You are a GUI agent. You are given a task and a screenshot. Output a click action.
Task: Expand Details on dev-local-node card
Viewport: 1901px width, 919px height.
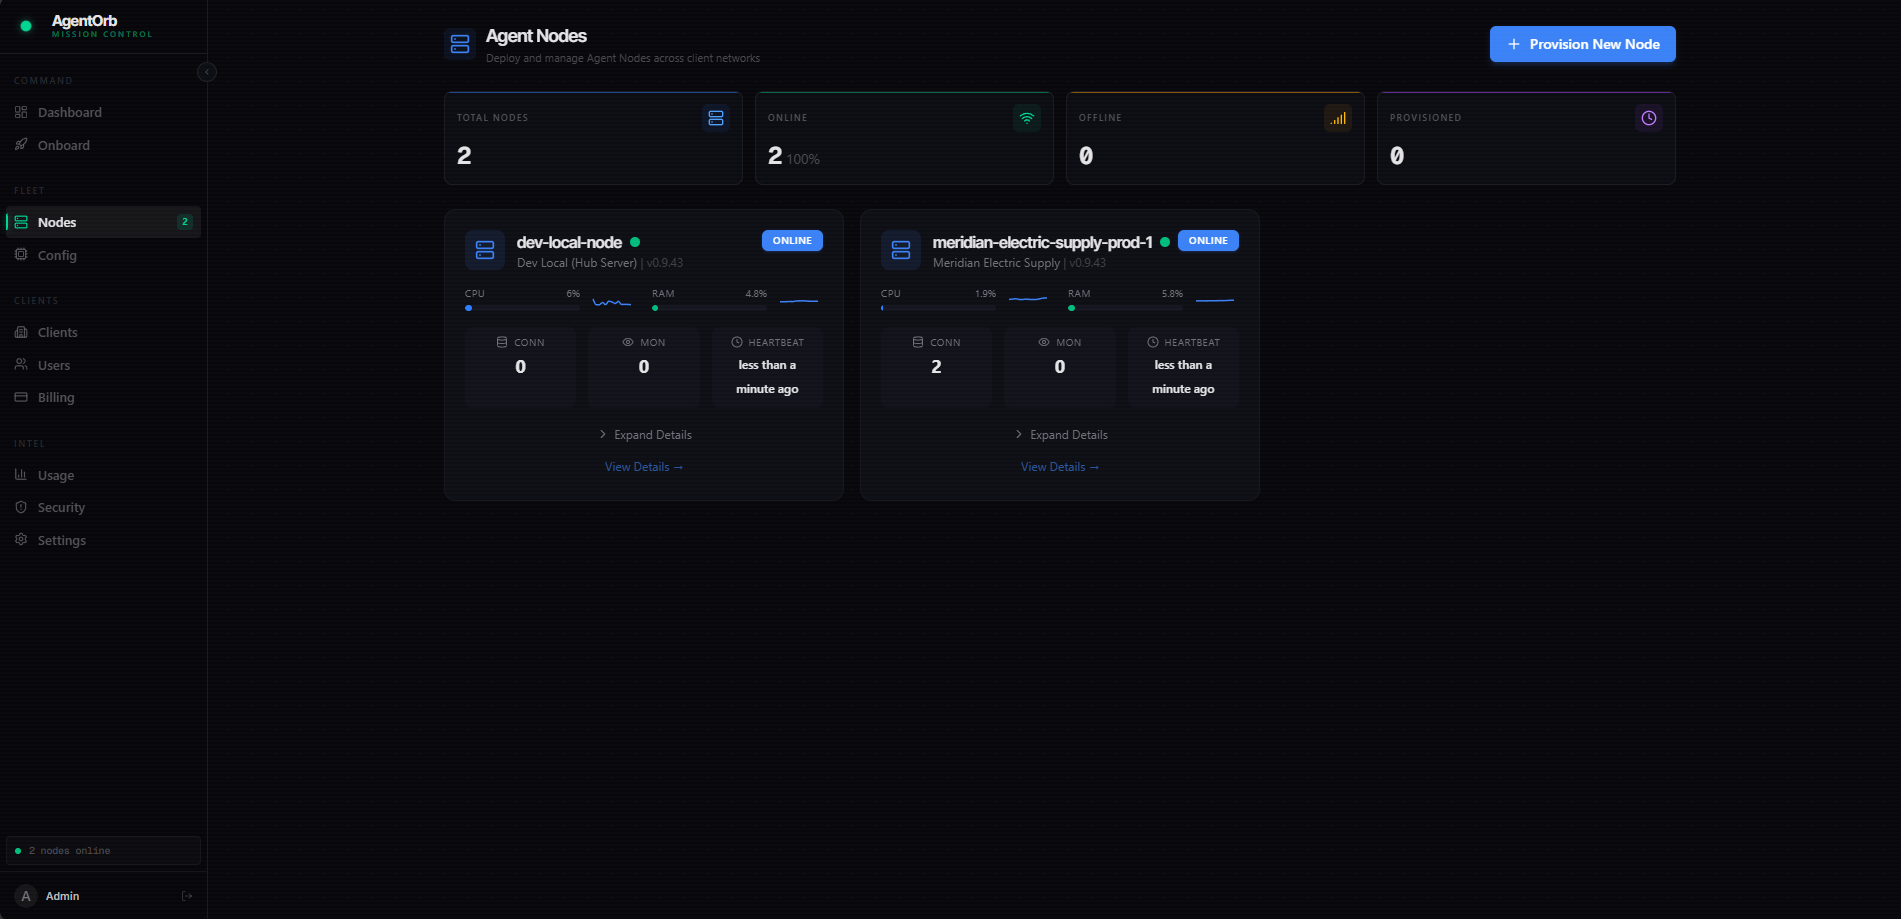645,435
